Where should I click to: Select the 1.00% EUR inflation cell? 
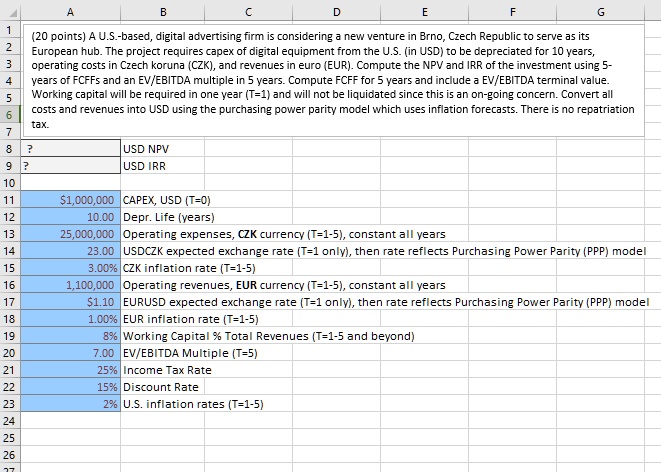[71, 319]
